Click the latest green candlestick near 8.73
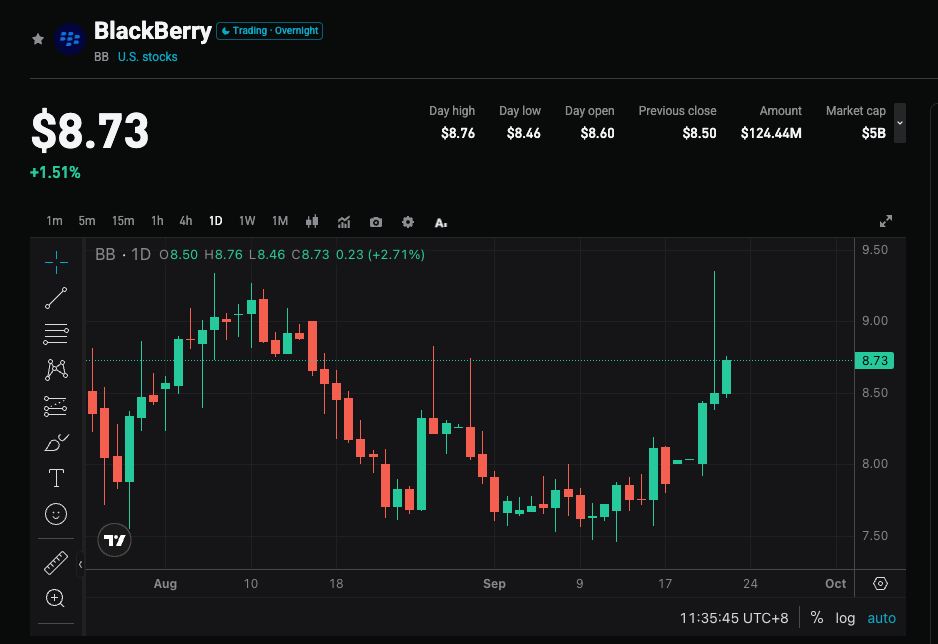Screen dimensions: 938x644 click(x=726, y=377)
